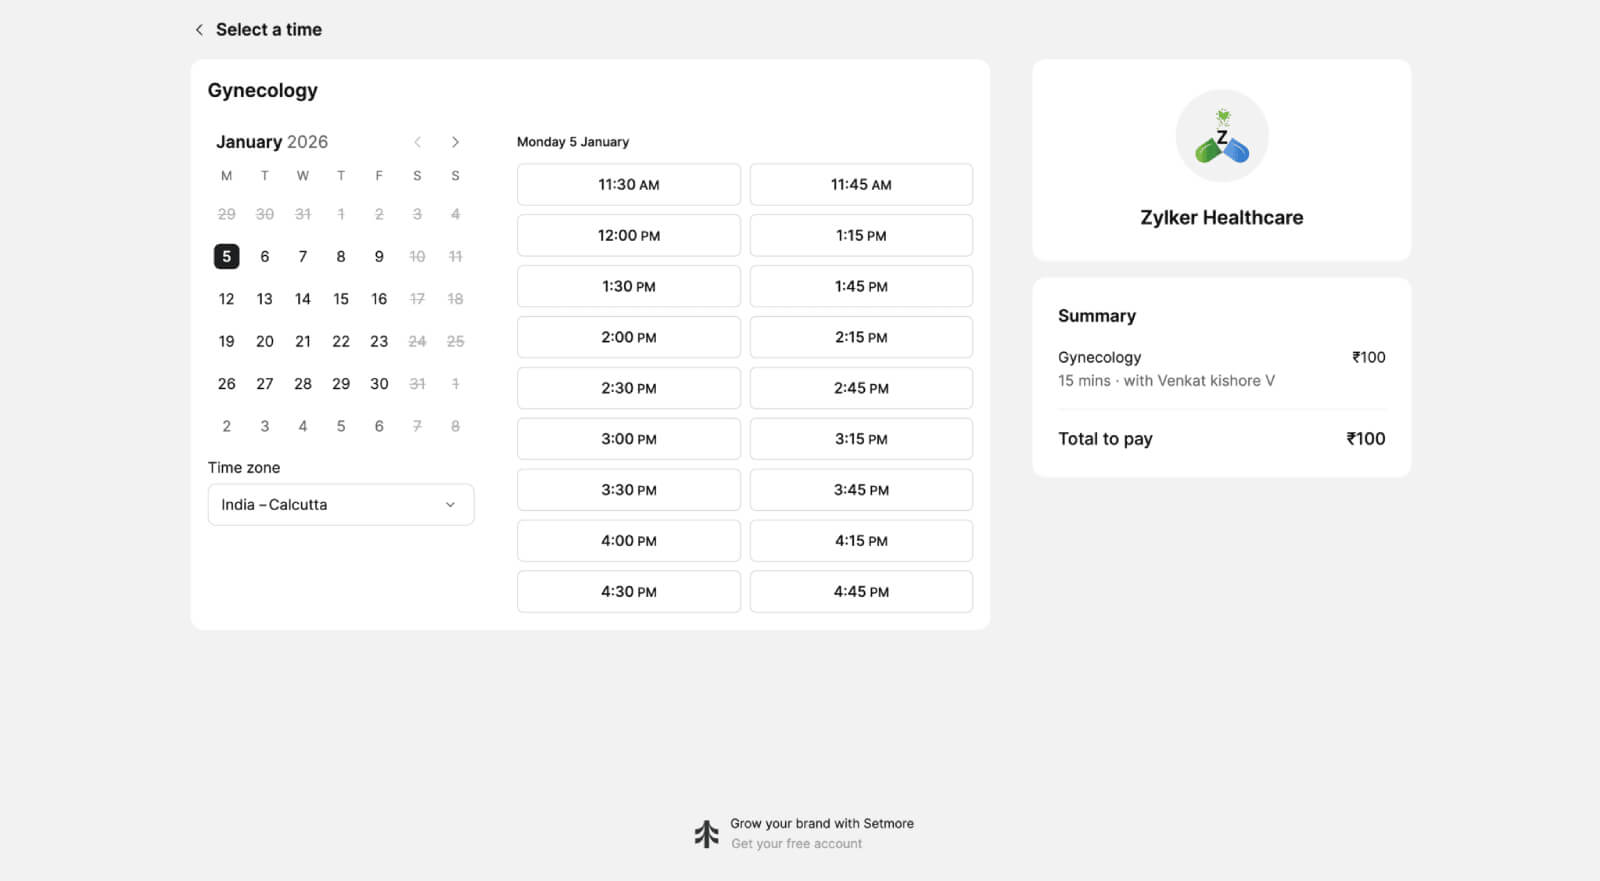Screen dimensions: 1600x881
Task: Book the 11:30 AM time slot
Action: pyautogui.click(x=629, y=185)
